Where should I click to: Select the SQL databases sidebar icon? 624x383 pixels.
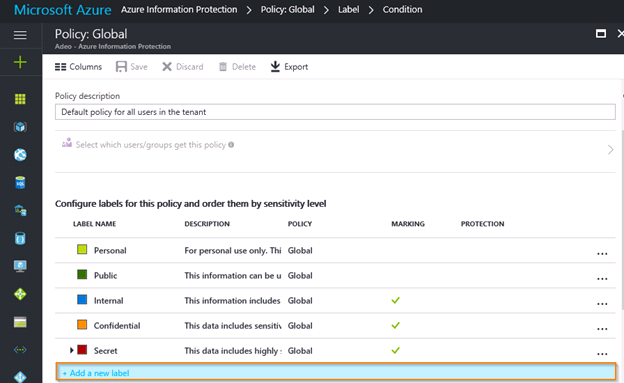20,182
